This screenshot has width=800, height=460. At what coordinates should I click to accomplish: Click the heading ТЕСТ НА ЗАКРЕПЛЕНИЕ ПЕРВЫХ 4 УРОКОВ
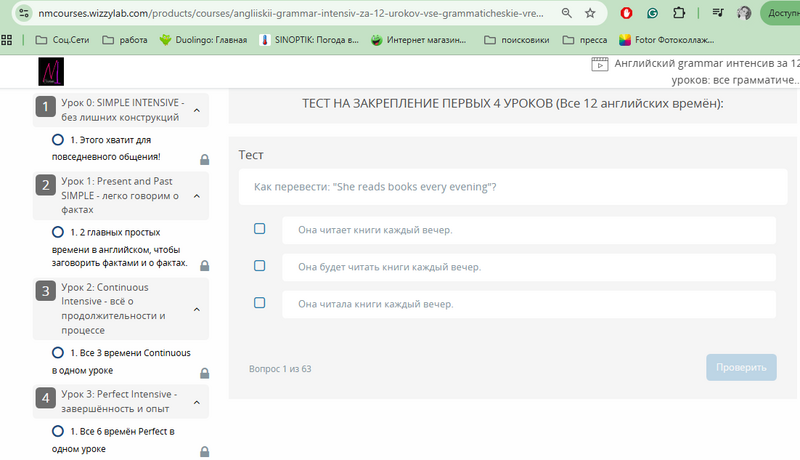click(x=513, y=104)
